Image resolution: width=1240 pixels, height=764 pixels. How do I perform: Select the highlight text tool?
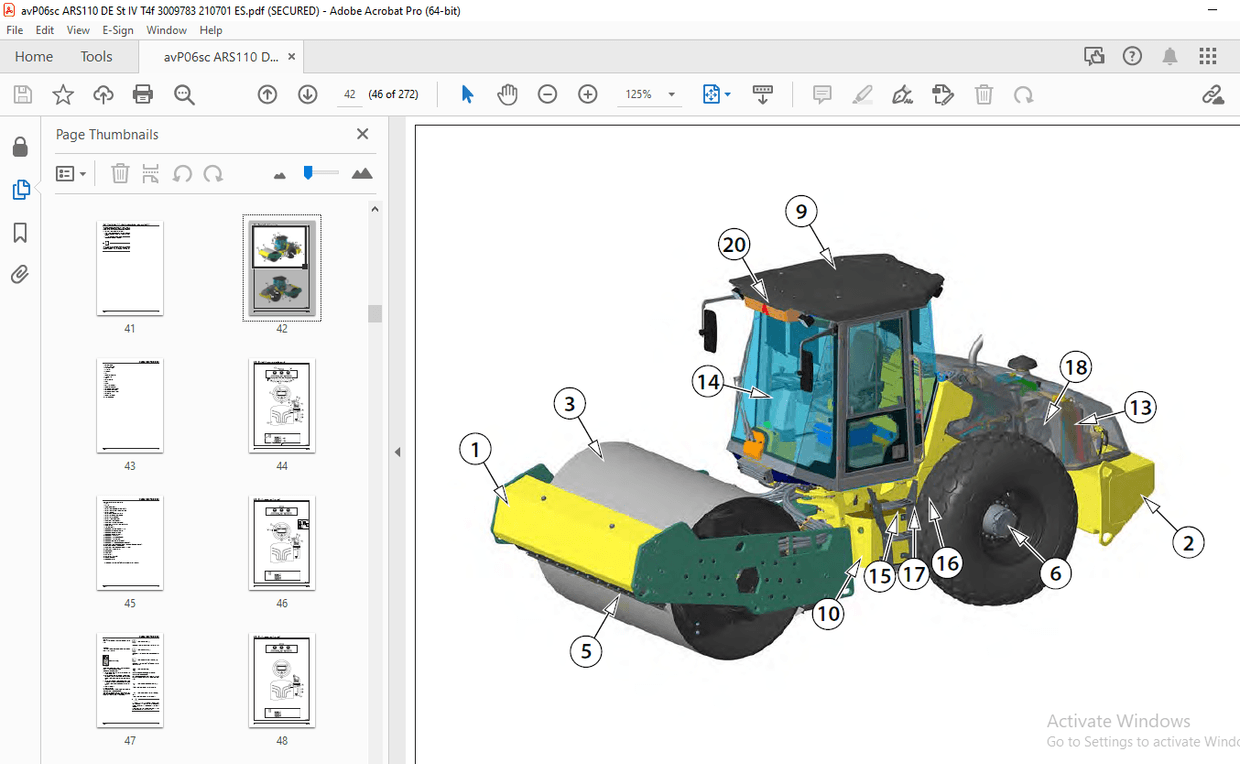point(862,94)
